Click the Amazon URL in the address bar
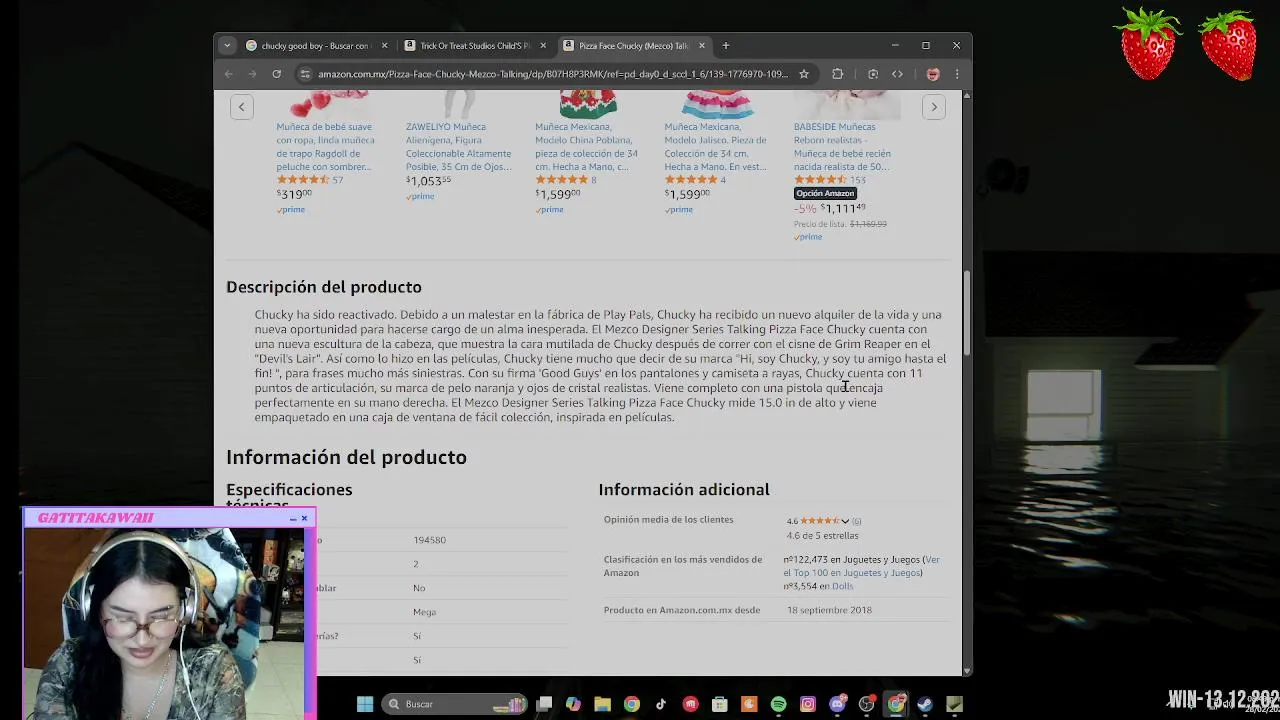The image size is (1280, 720). 553,74
